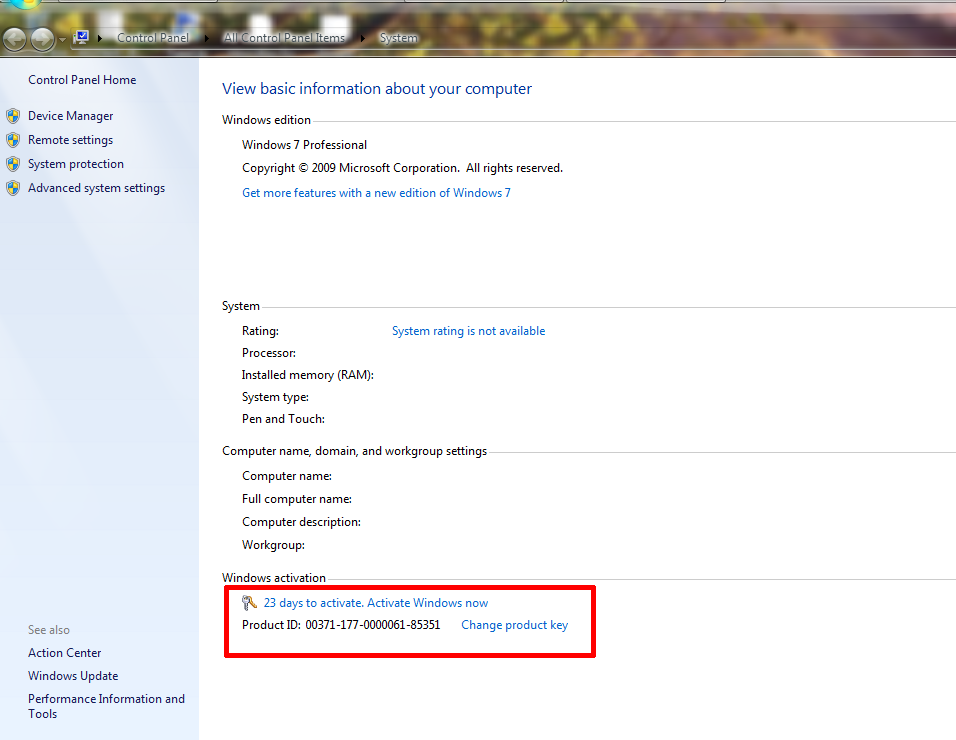This screenshot has width=956, height=740.
Task: Open Remote settings
Action: point(71,140)
